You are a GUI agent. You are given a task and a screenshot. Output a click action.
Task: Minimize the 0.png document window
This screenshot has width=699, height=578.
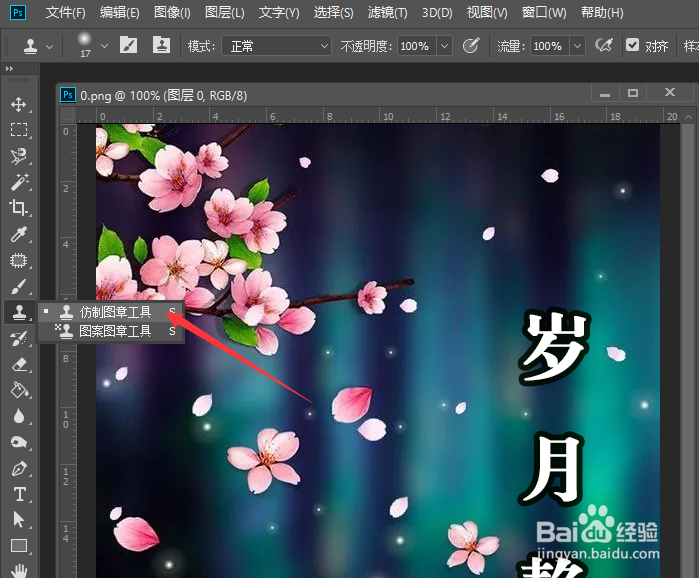[605, 93]
